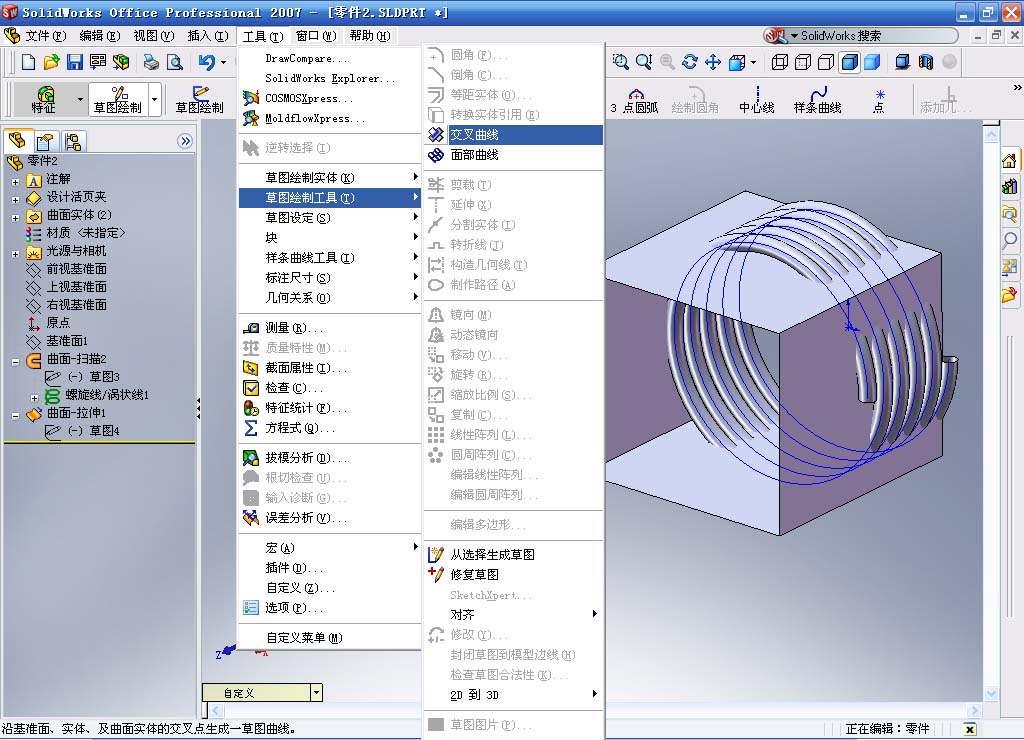Click the 样条曲线 tool
The image size is (1024, 740).
click(x=817, y=101)
